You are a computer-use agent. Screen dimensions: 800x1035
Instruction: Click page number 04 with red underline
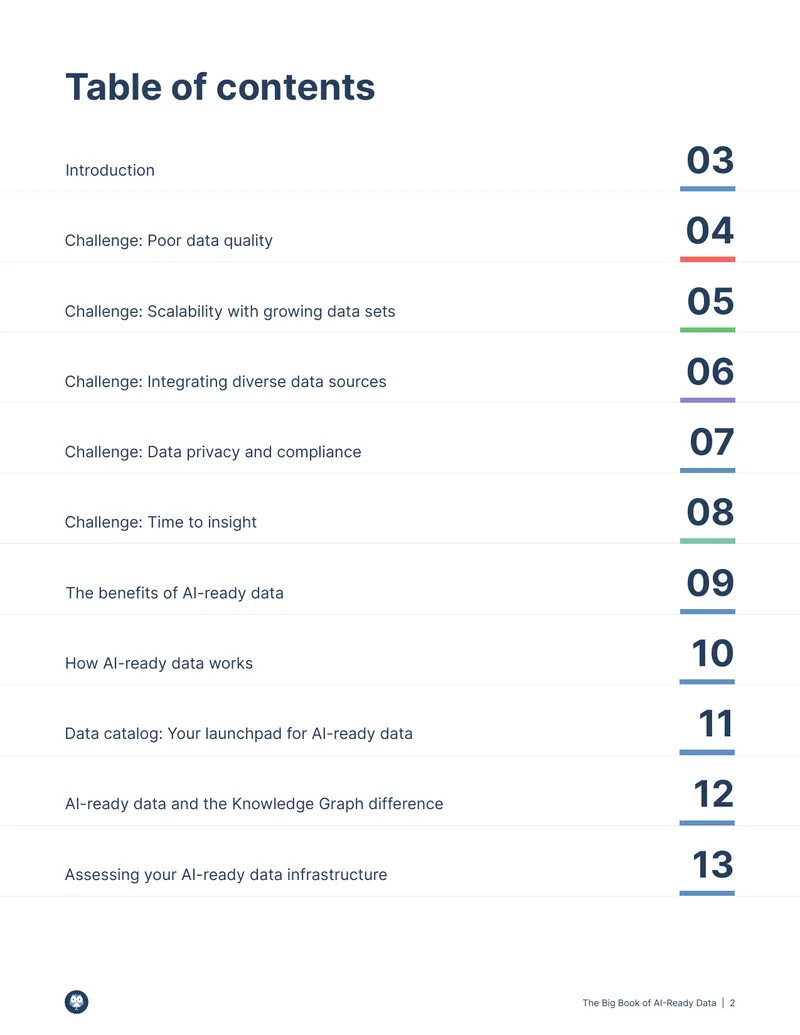[x=710, y=230]
